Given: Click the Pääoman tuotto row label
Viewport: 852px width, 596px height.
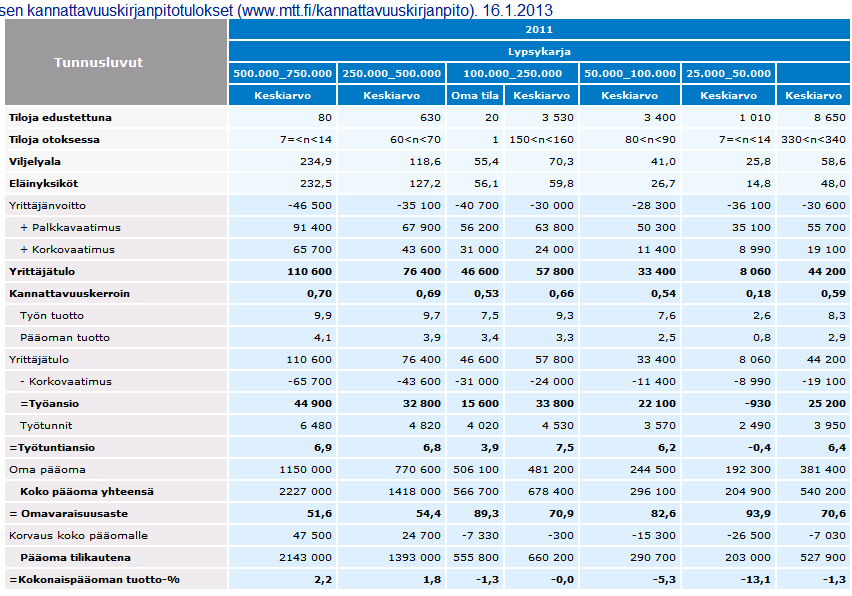Looking at the screenshot, I should (x=65, y=337).
